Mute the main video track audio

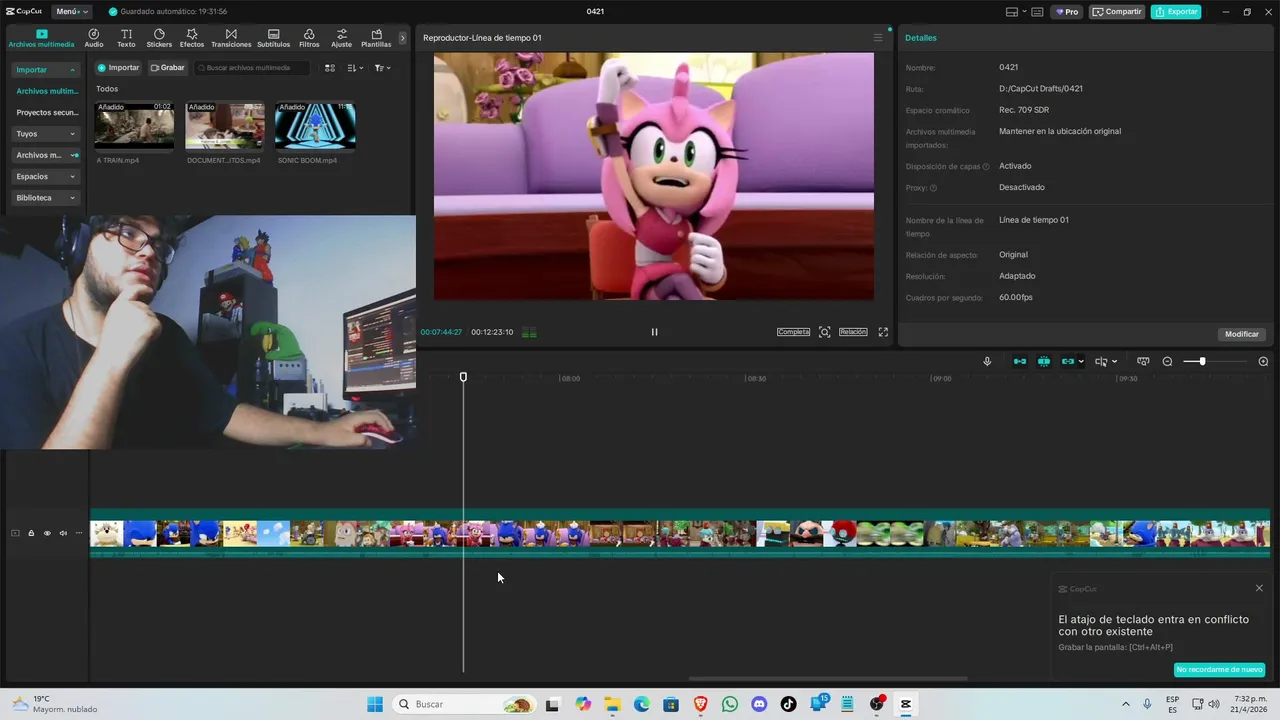click(x=63, y=533)
